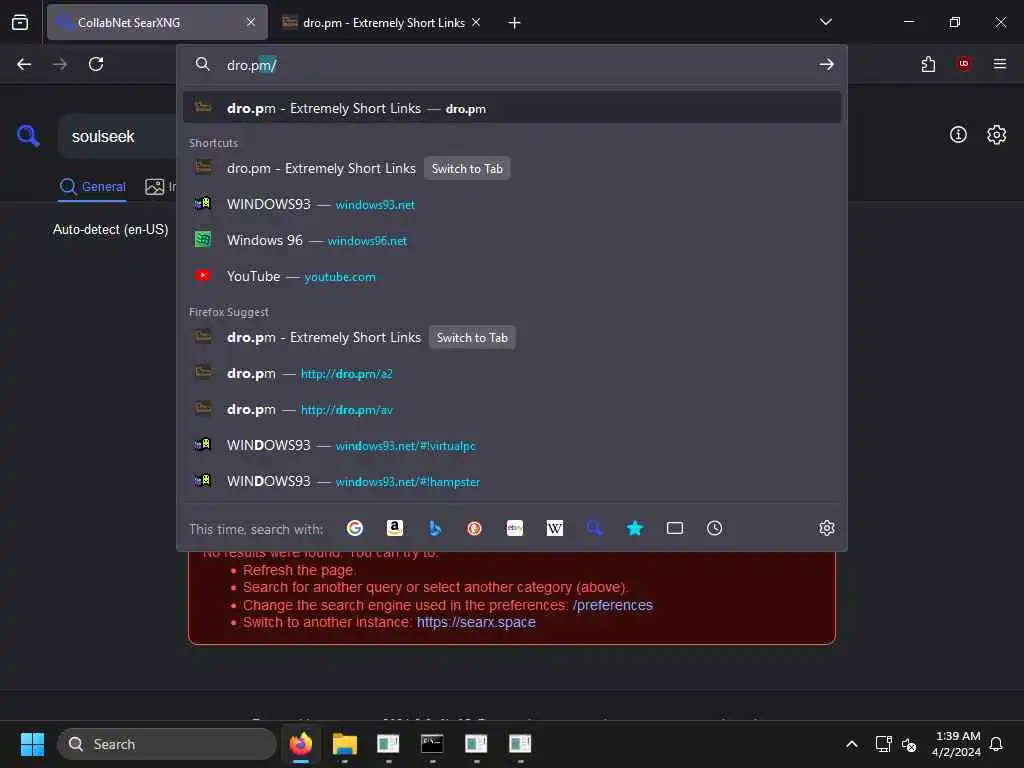Choose WINDOWS93 windows93.net shortcut
The image size is (1024, 768).
click(x=511, y=204)
